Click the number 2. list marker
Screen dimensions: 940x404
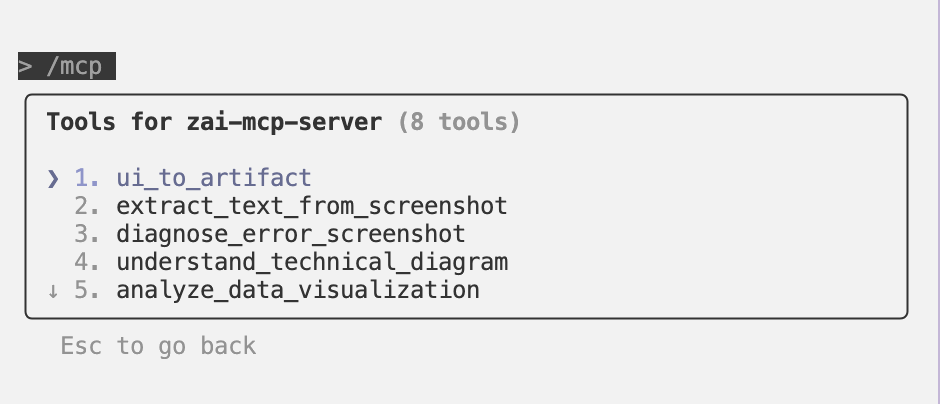[88, 207]
